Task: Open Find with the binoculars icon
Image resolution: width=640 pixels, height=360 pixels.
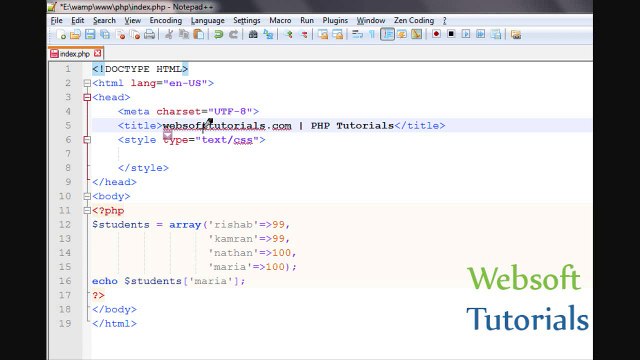Action: click(253, 35)
